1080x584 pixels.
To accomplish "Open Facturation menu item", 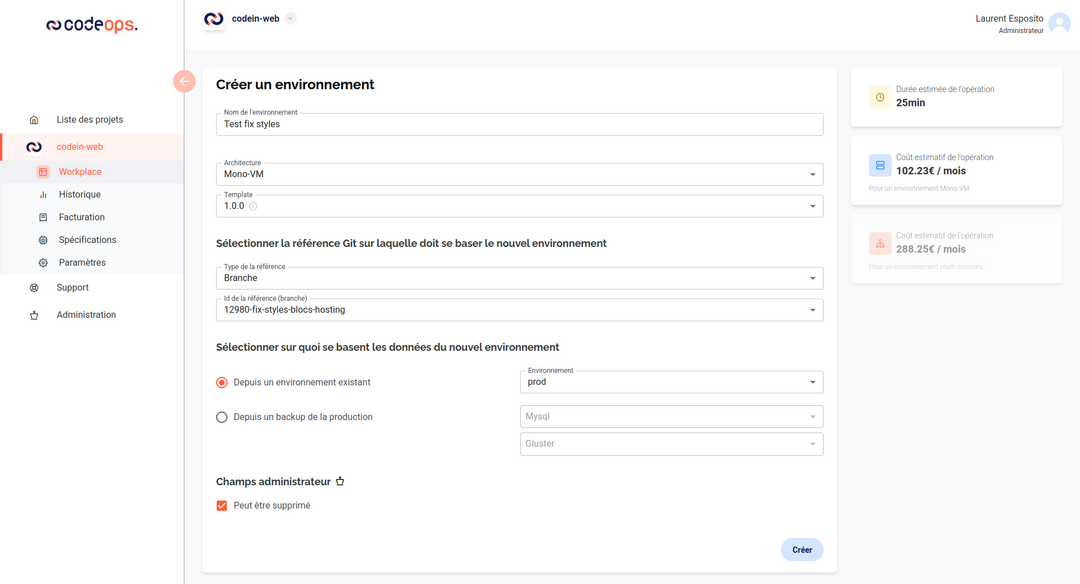I will pos(81,217).
